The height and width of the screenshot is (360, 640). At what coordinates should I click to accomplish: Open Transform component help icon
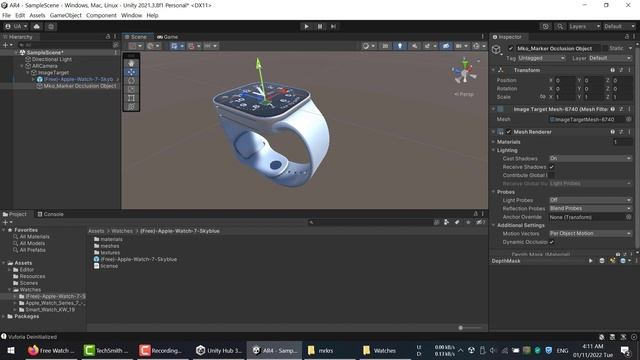point(613,70)
